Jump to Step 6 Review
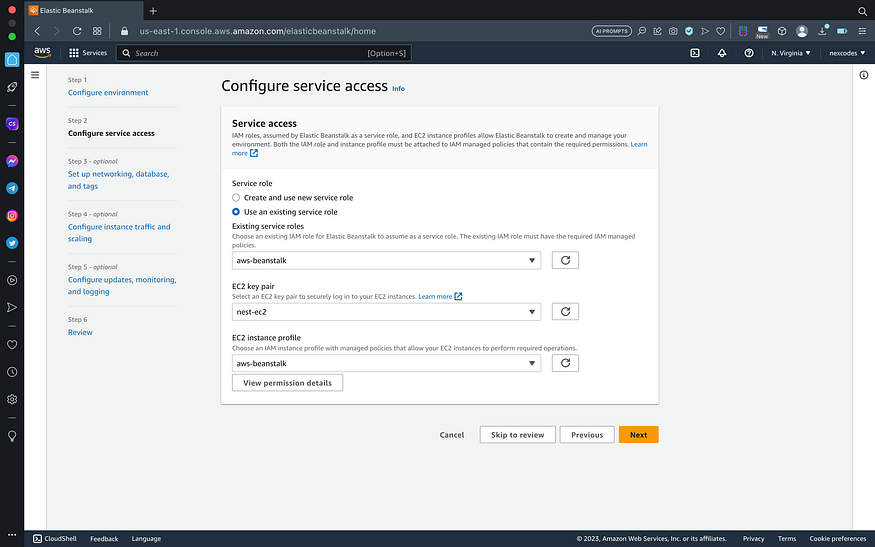Viewport: 875px width, 547px height. coord(80,332)
